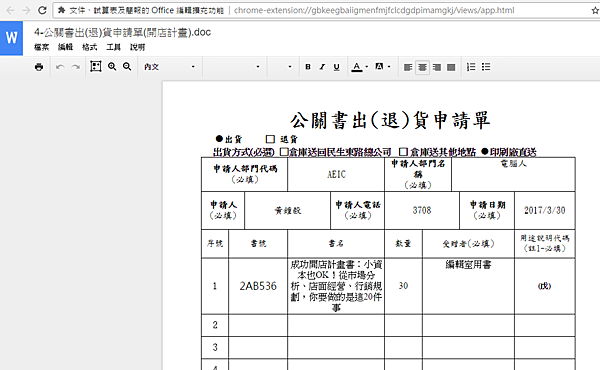
Task: Click the book number 2AB536
Action: 258,286
